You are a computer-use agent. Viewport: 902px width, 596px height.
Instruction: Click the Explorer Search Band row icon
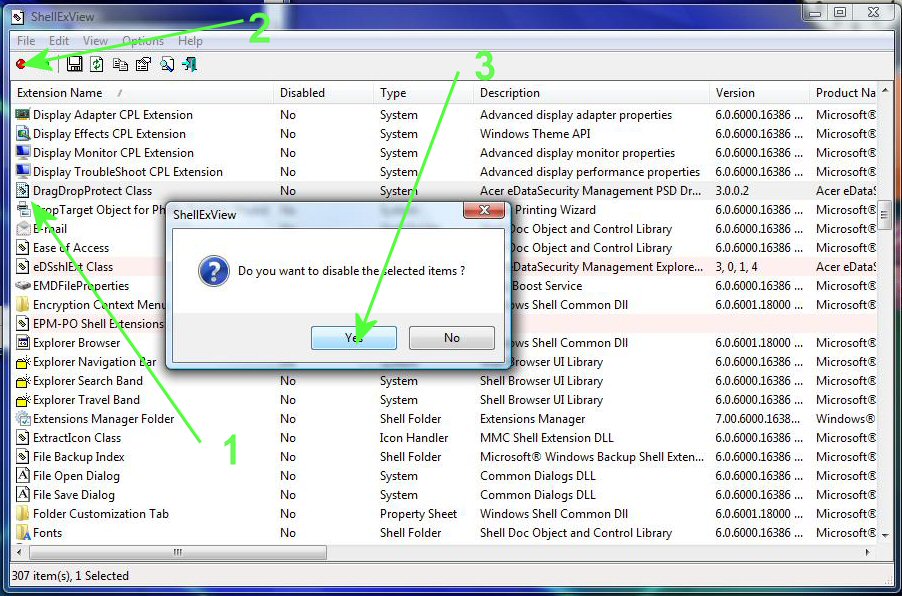pyautogui.click(x=22, y=380)
